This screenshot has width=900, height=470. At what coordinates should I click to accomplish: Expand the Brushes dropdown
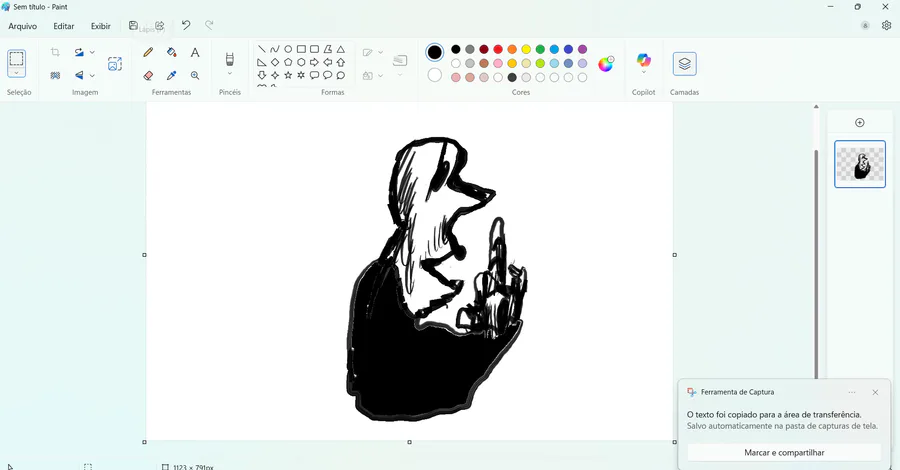tap(230, 73)
